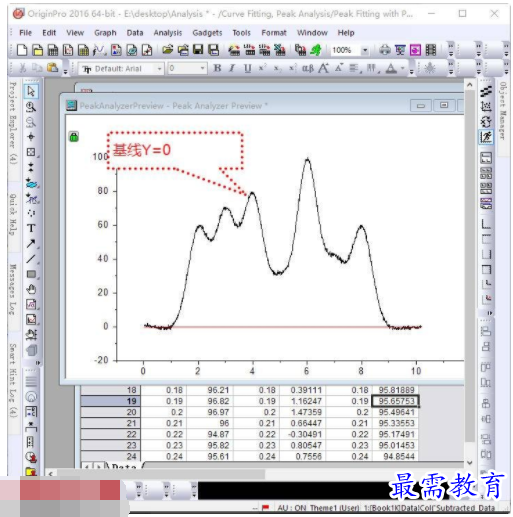Click the Rescale axes icon in the right toolbar
The height and width of the screenshot is (517, 513).
[486, 107]
